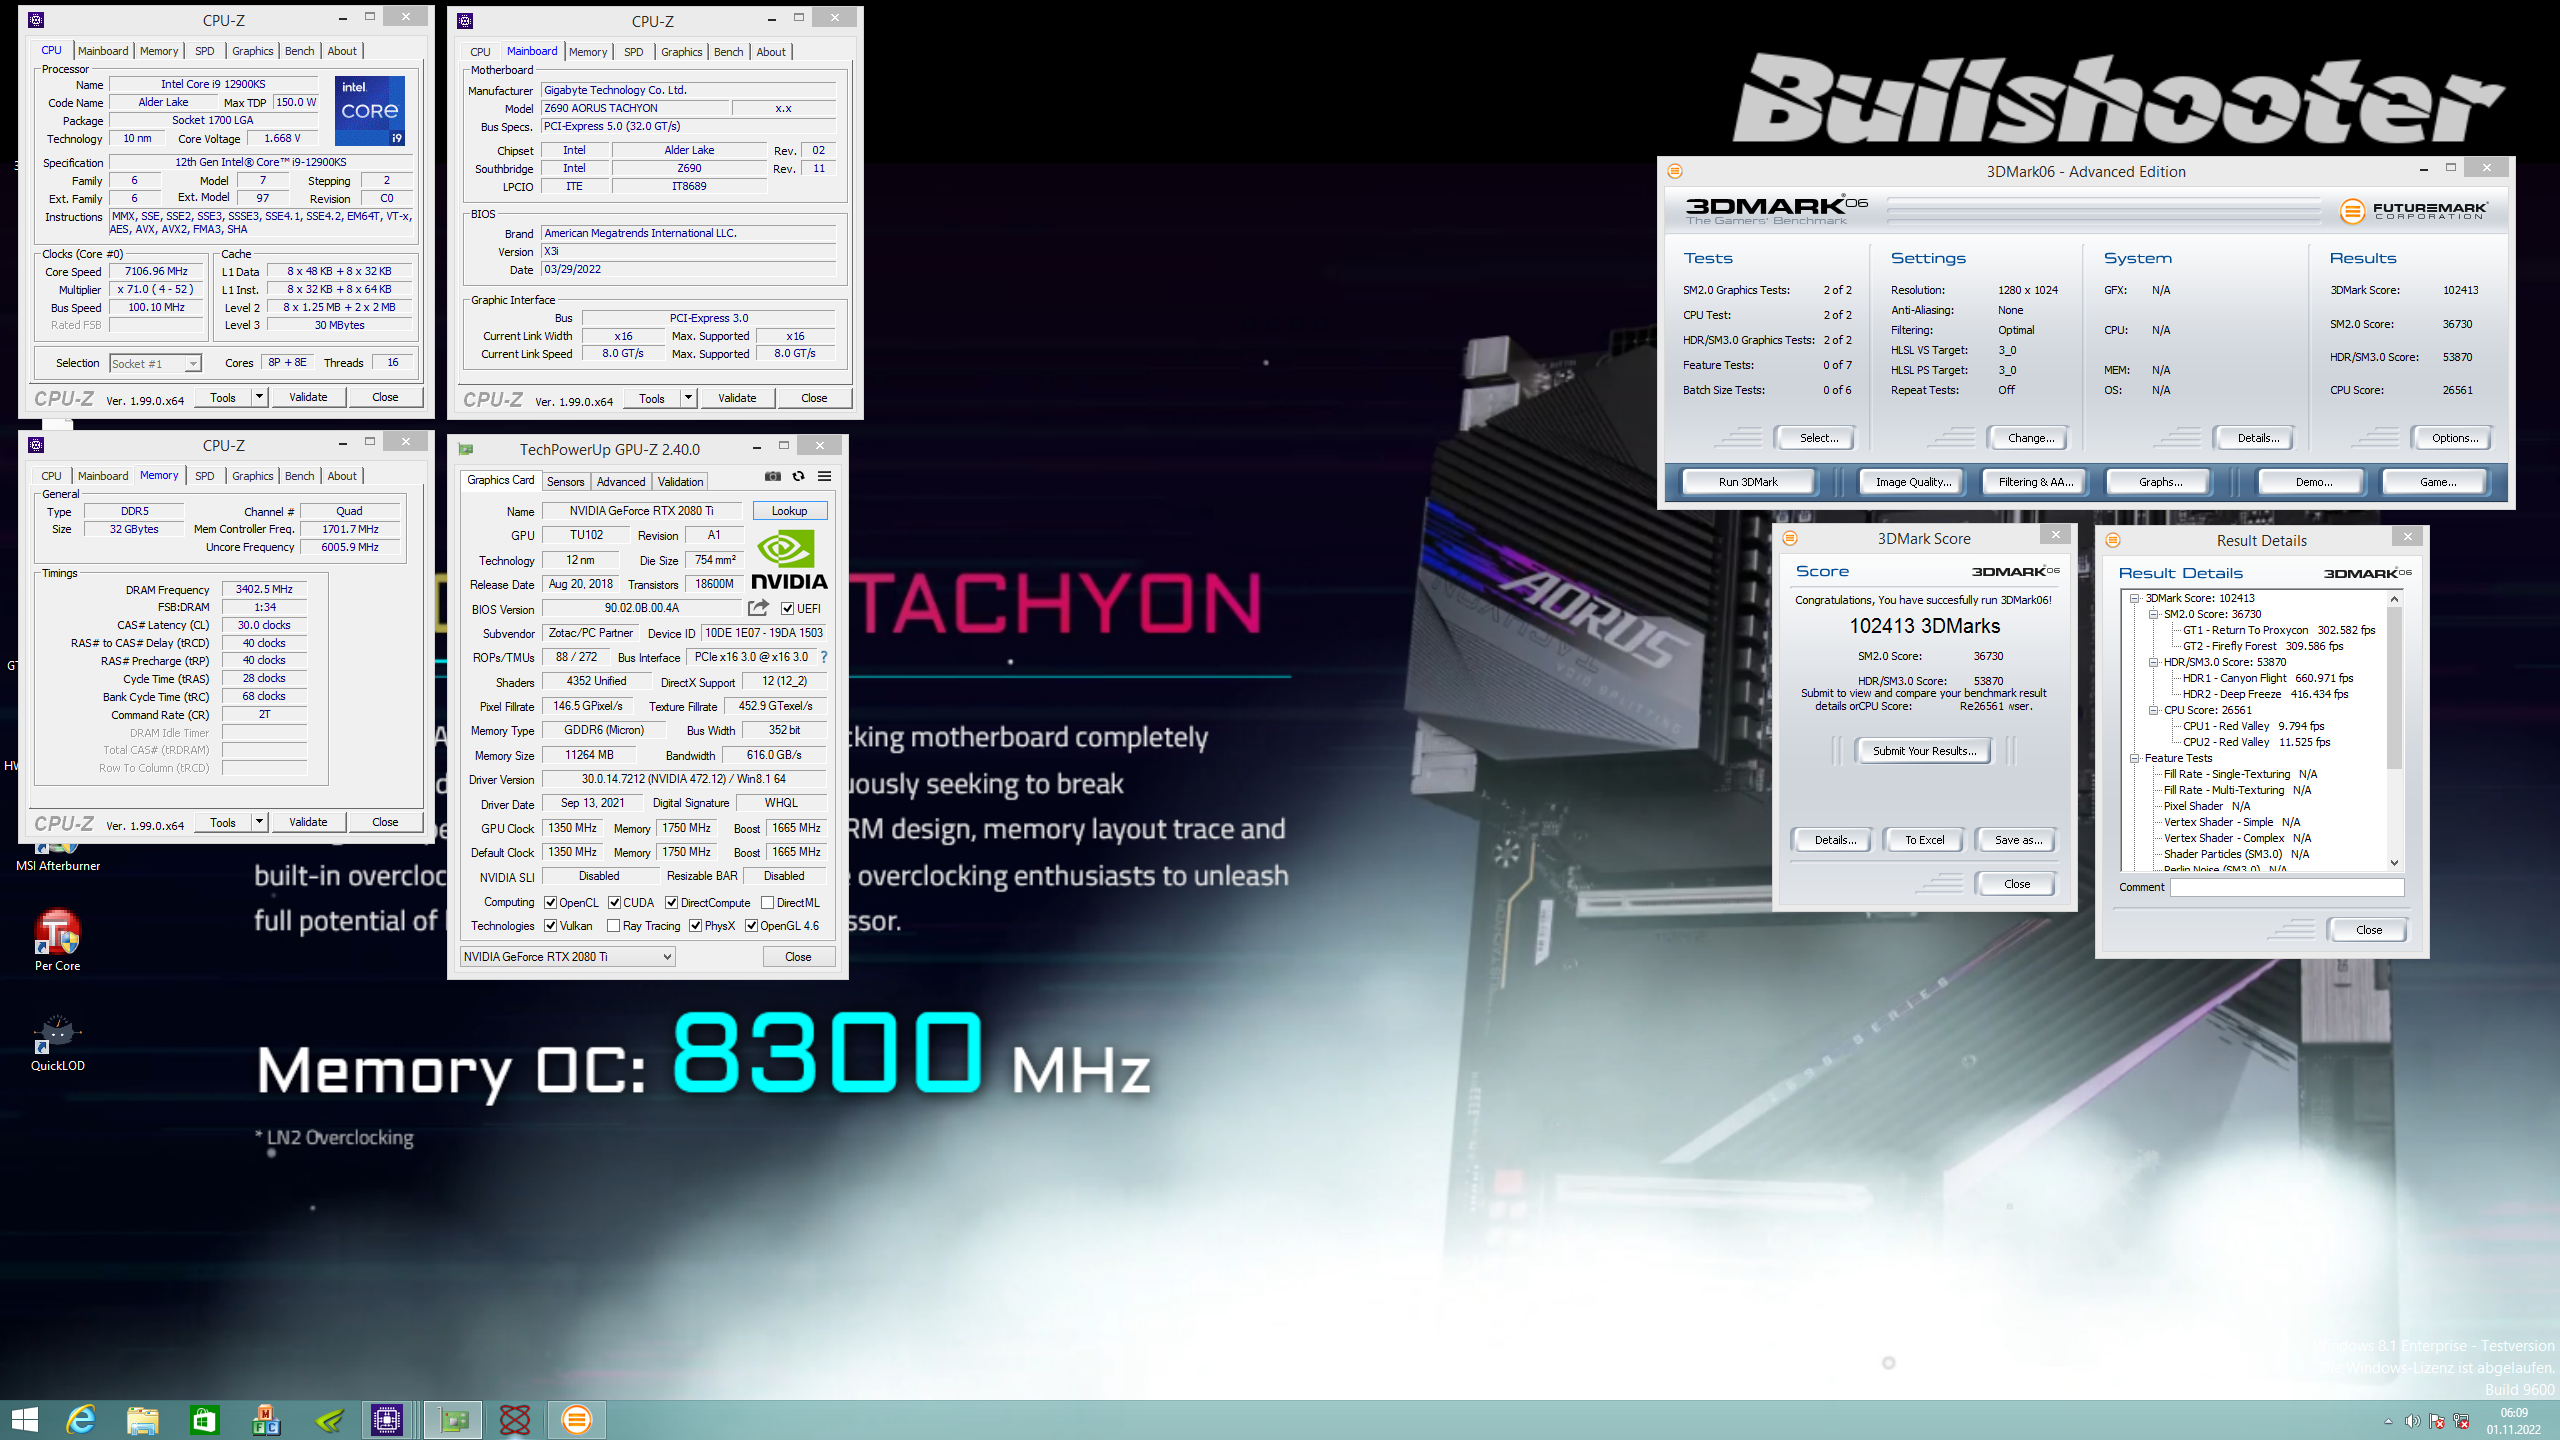Open the NVIDIA icon on the taskbar

328,1419
